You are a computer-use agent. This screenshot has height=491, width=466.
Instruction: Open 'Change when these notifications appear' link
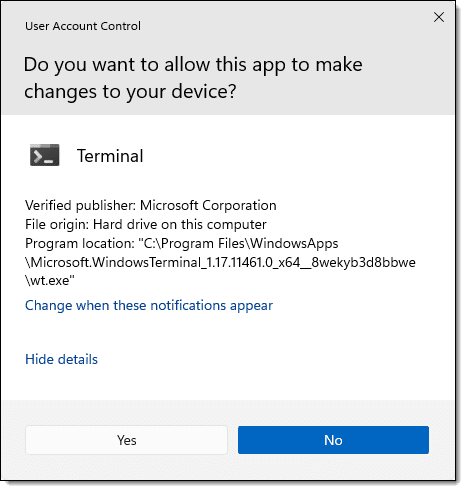(x=149, y=306)
